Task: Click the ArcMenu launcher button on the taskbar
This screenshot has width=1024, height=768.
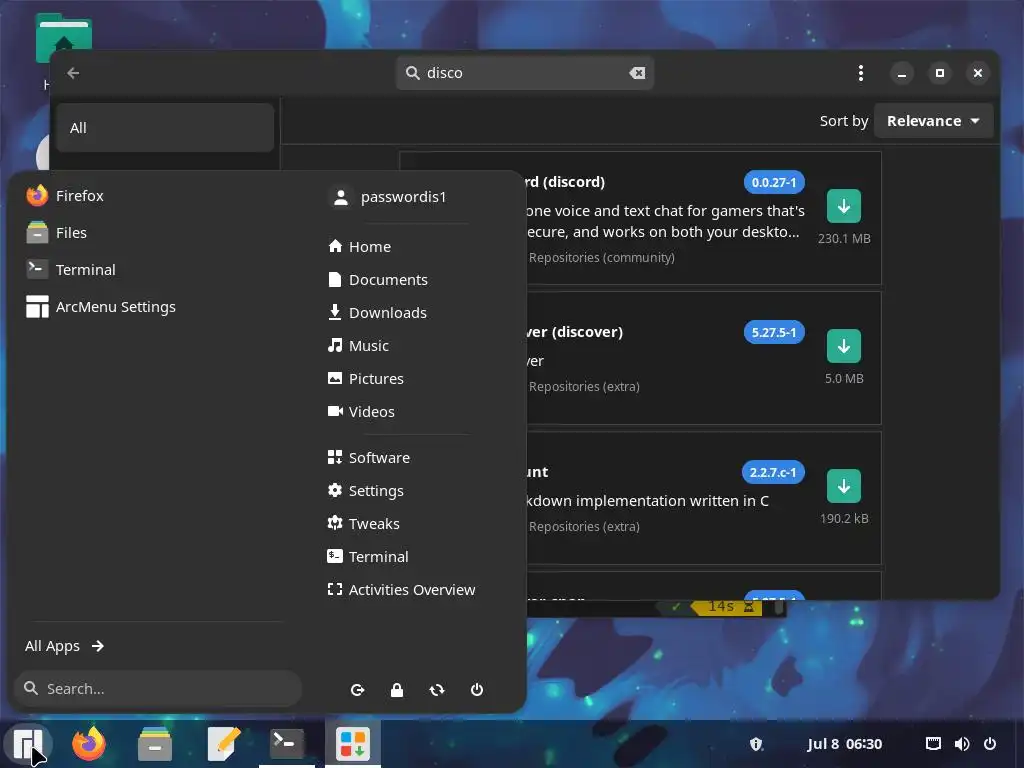Action: click(x=27, y=744)
